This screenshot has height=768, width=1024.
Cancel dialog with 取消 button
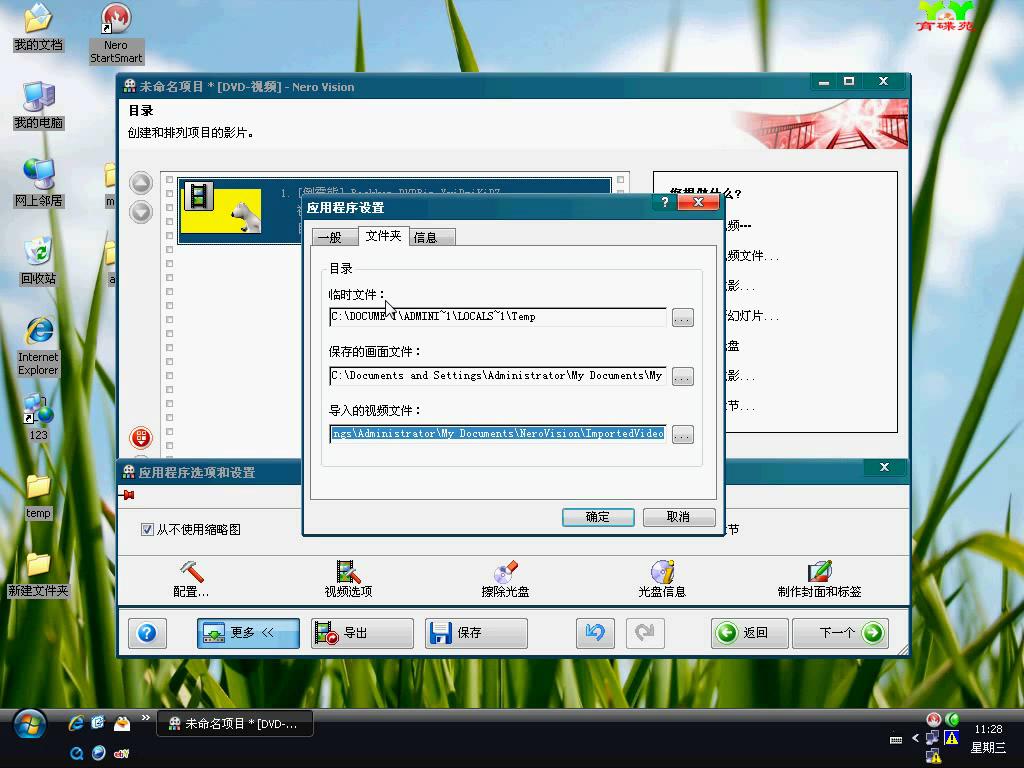(679, 517)
